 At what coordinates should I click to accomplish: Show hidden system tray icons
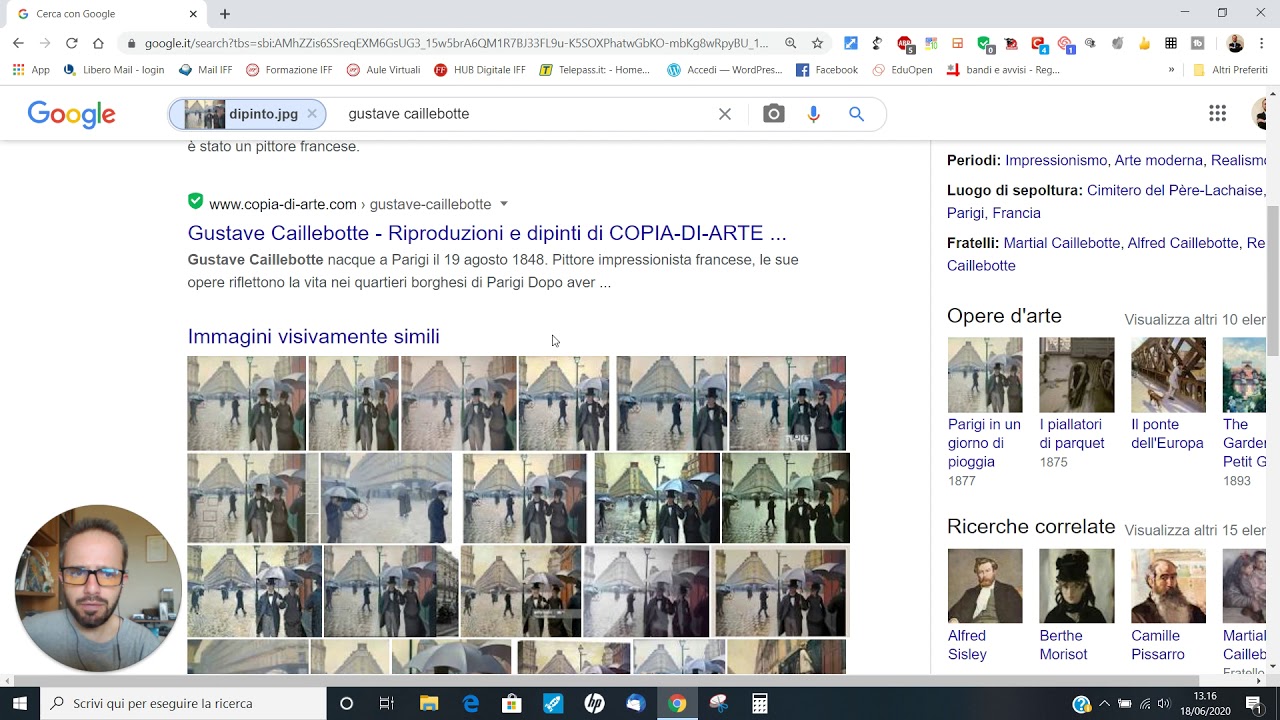tap(1104, 704)
